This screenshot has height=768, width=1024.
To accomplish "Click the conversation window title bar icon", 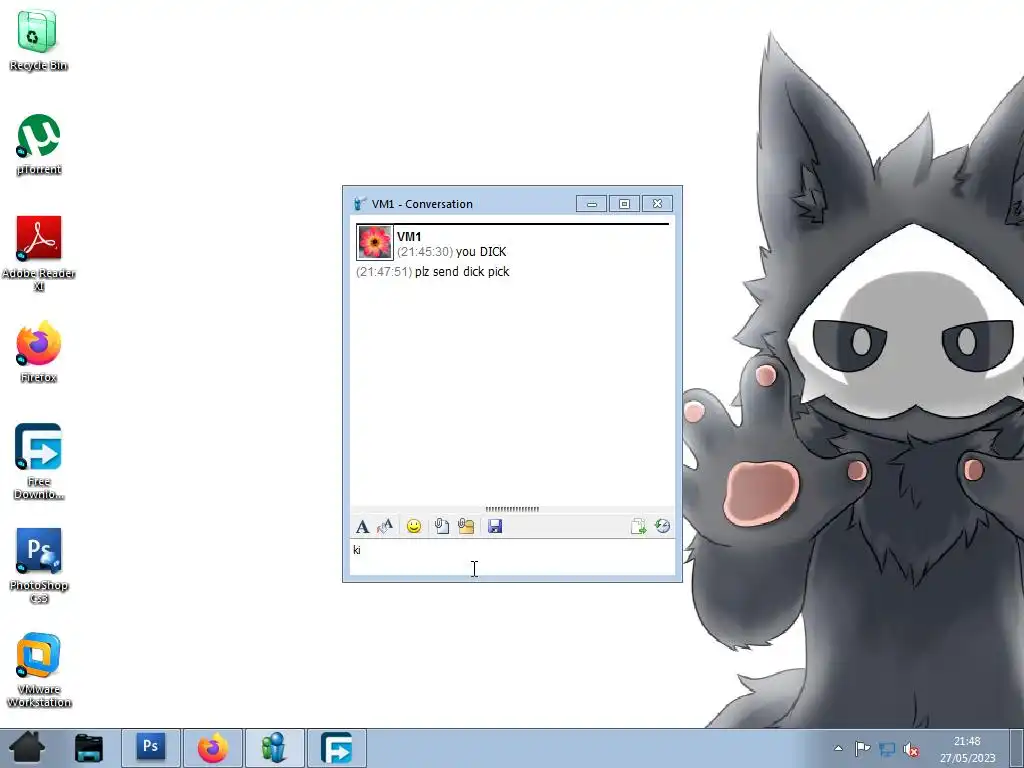I will pyautogui.click(x=359, y=204).
